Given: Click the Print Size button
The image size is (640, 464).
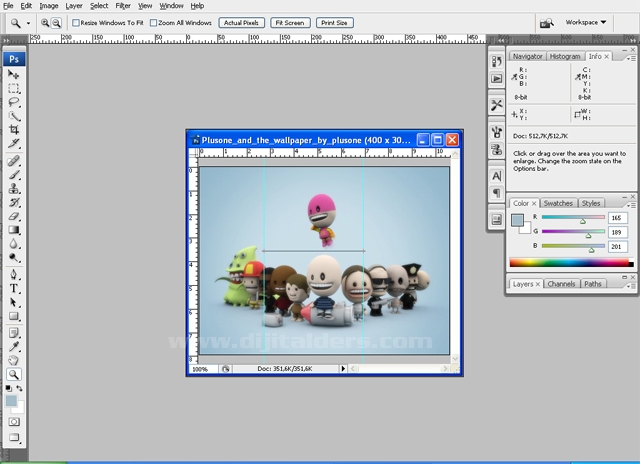Looking at the screenshot, I should point(334,23).
